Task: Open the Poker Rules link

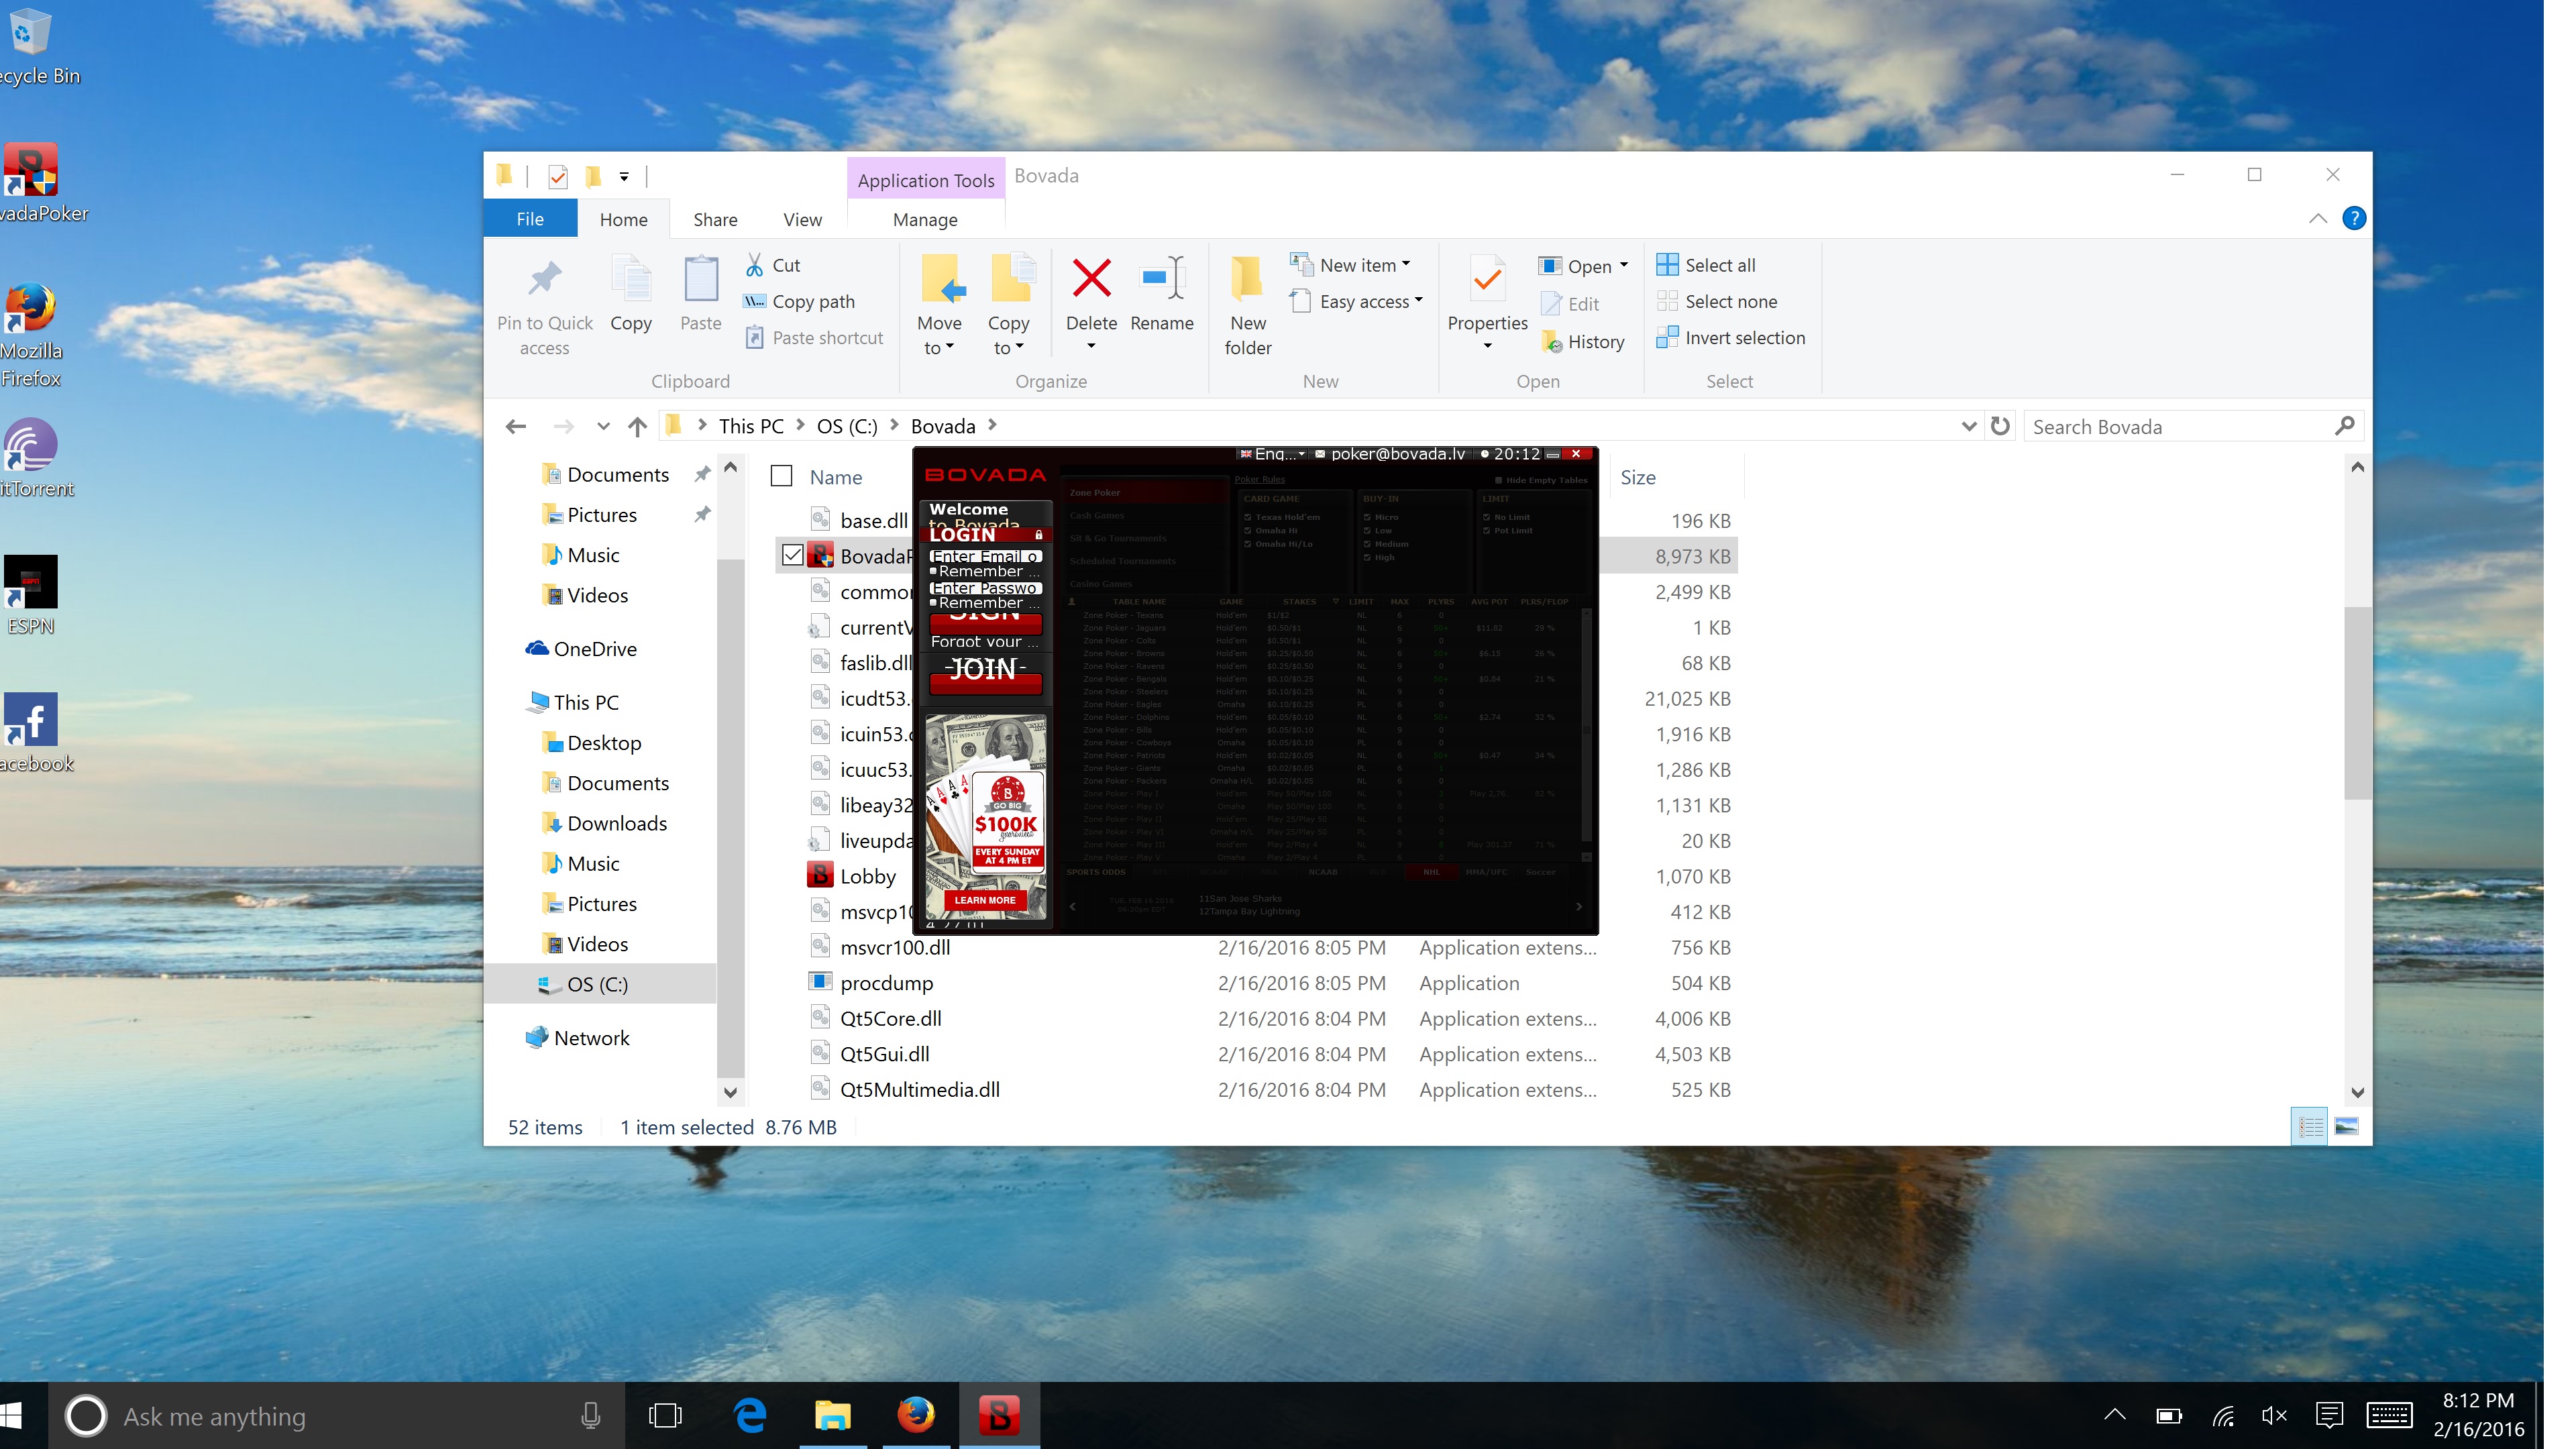Action: pos(1259,479)
